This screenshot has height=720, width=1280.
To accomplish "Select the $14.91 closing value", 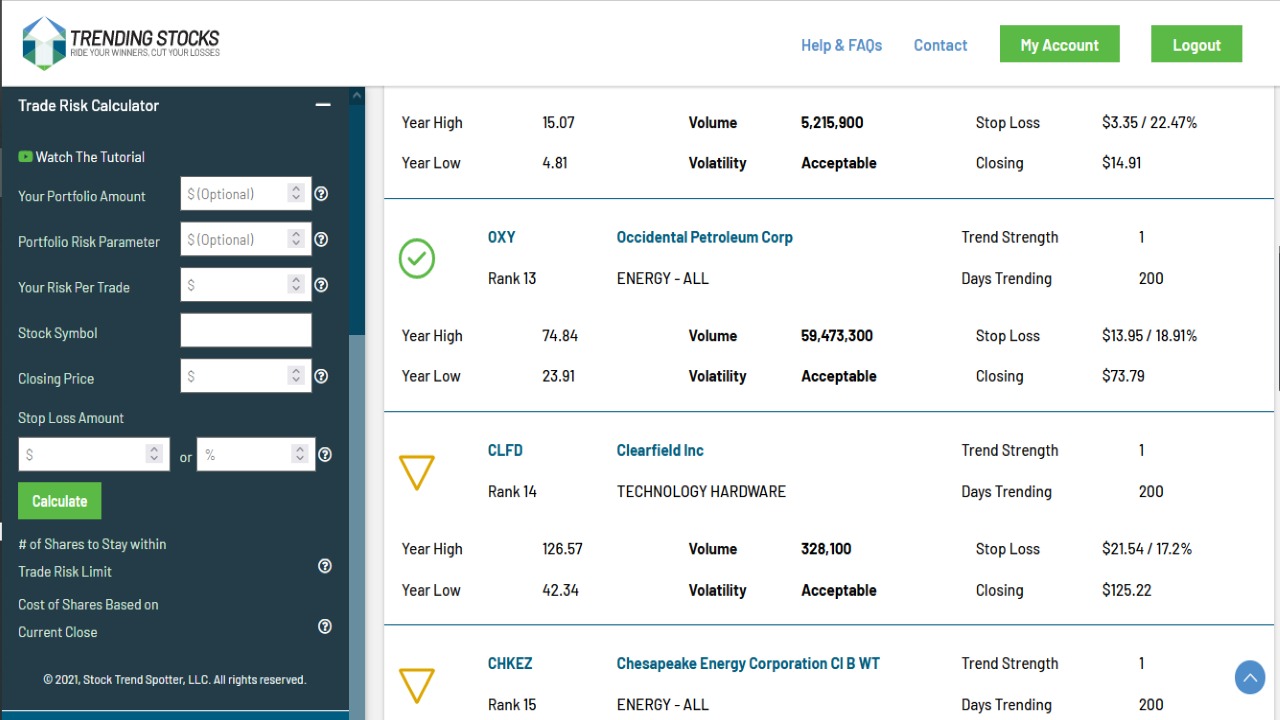I will click(1122, 163).
